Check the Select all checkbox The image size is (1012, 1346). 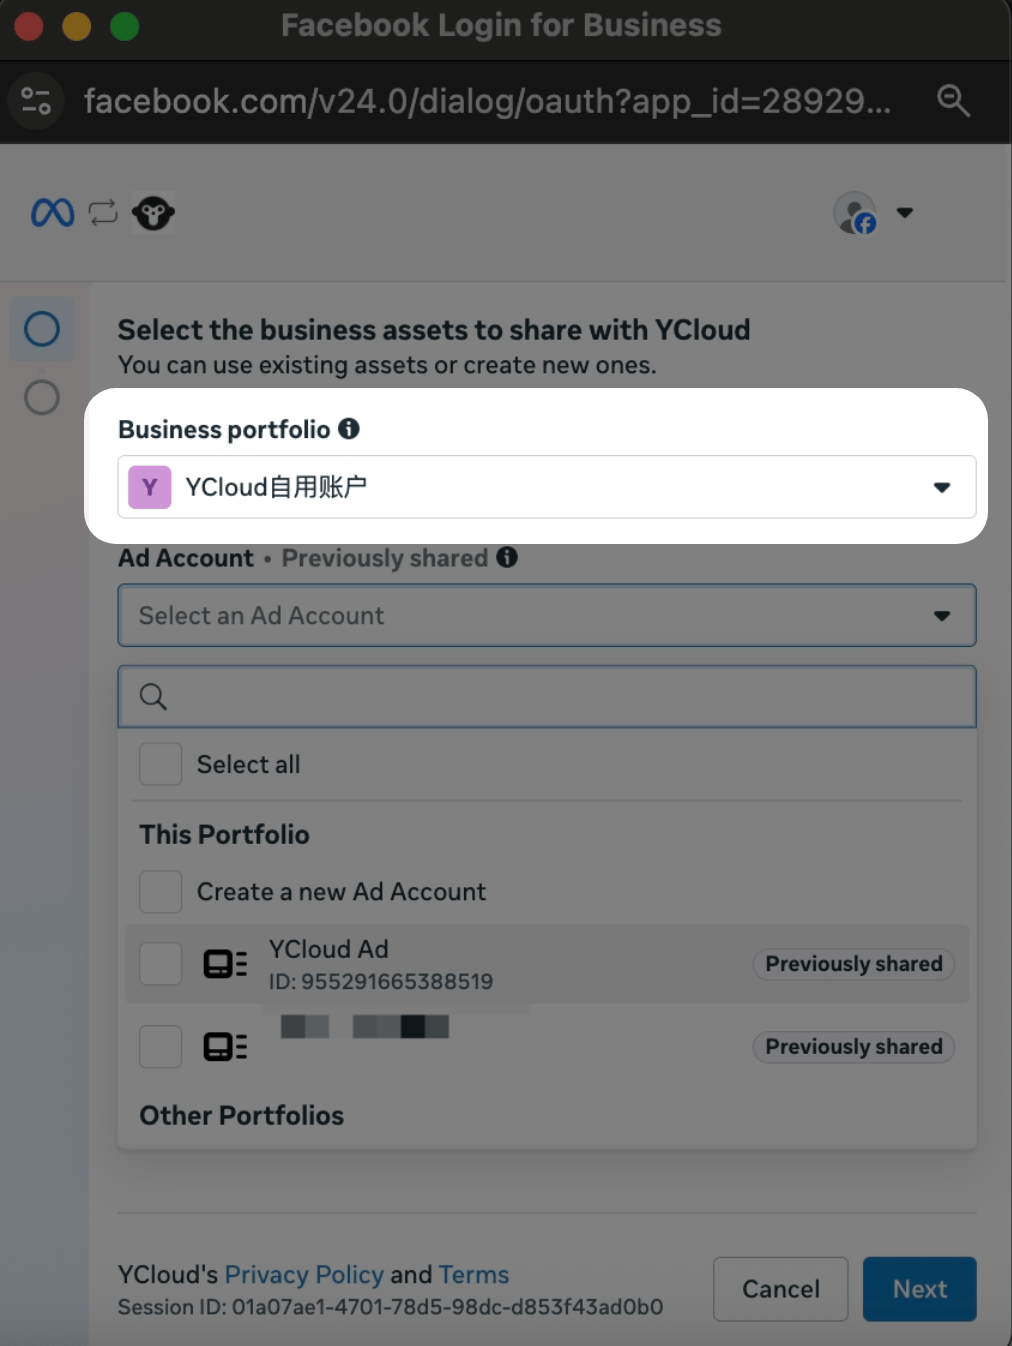(161, 764)
